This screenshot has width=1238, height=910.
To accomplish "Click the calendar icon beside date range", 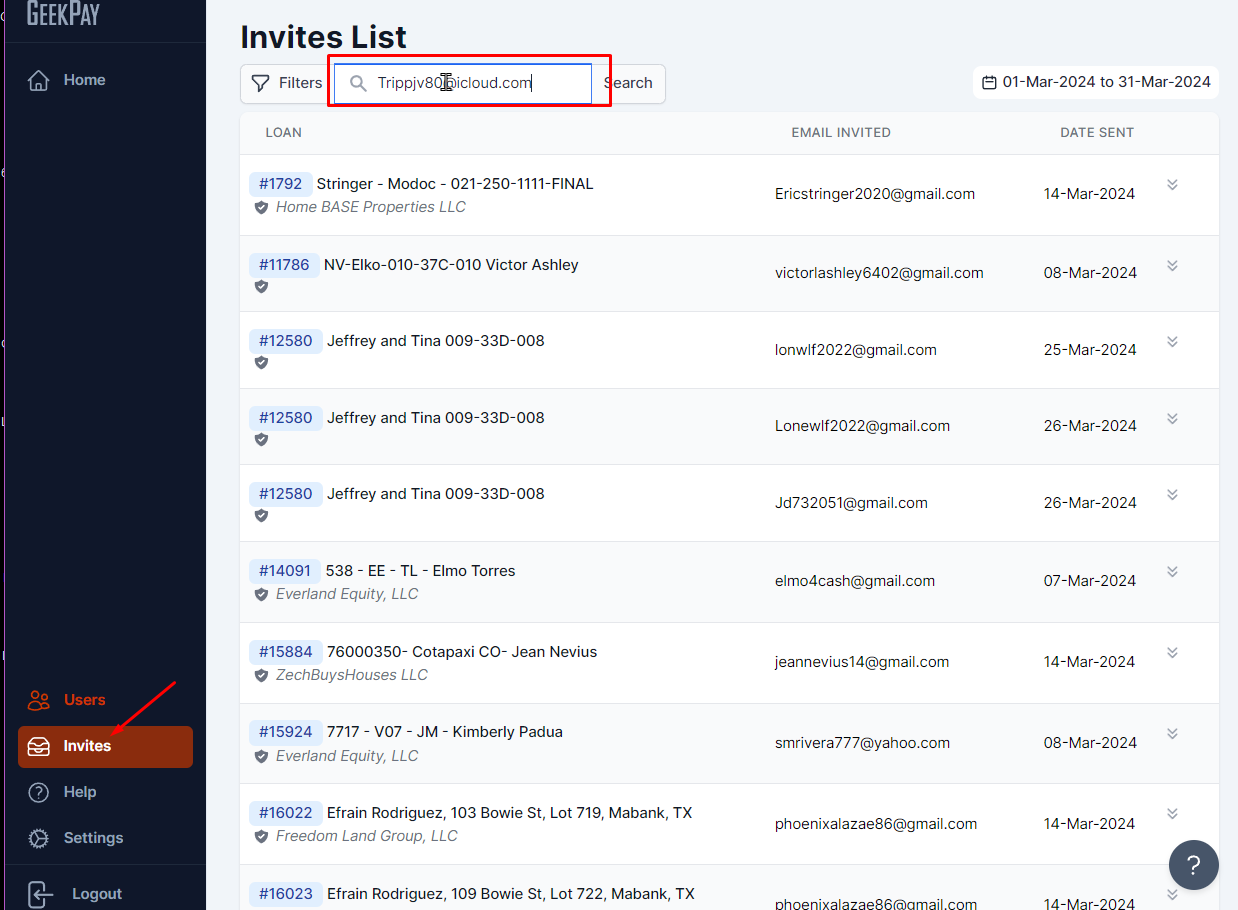I will [989, 82].
